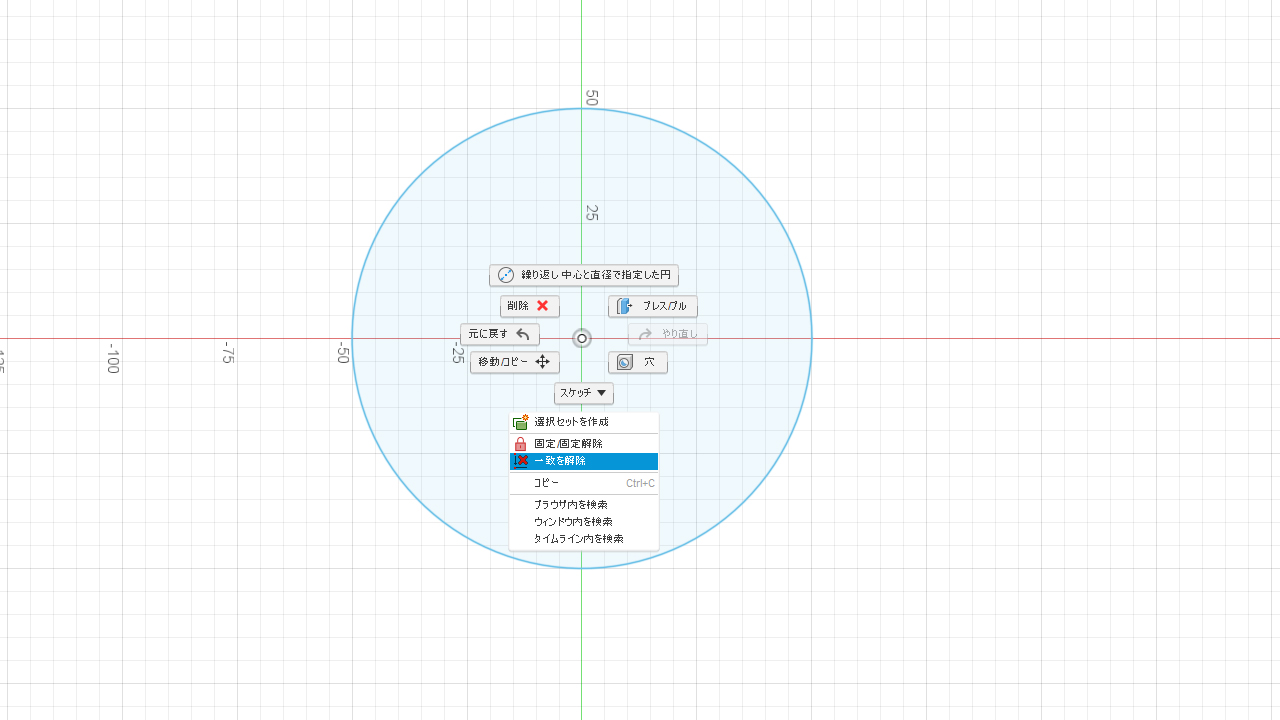Select プレス/プル (Press Pull) tool
This screenshot has height=720, width=1280.
point(652,306)
